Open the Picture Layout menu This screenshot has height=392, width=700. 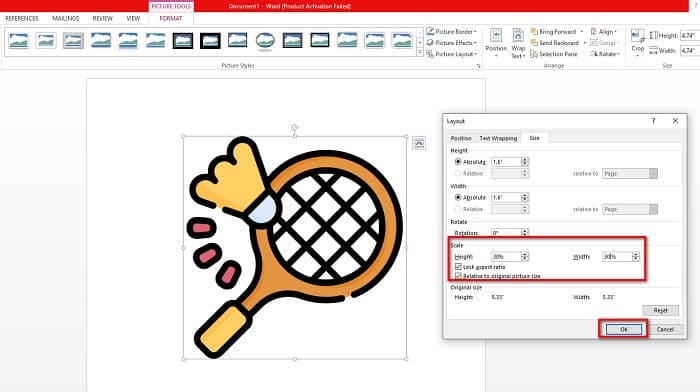(452, 54)
